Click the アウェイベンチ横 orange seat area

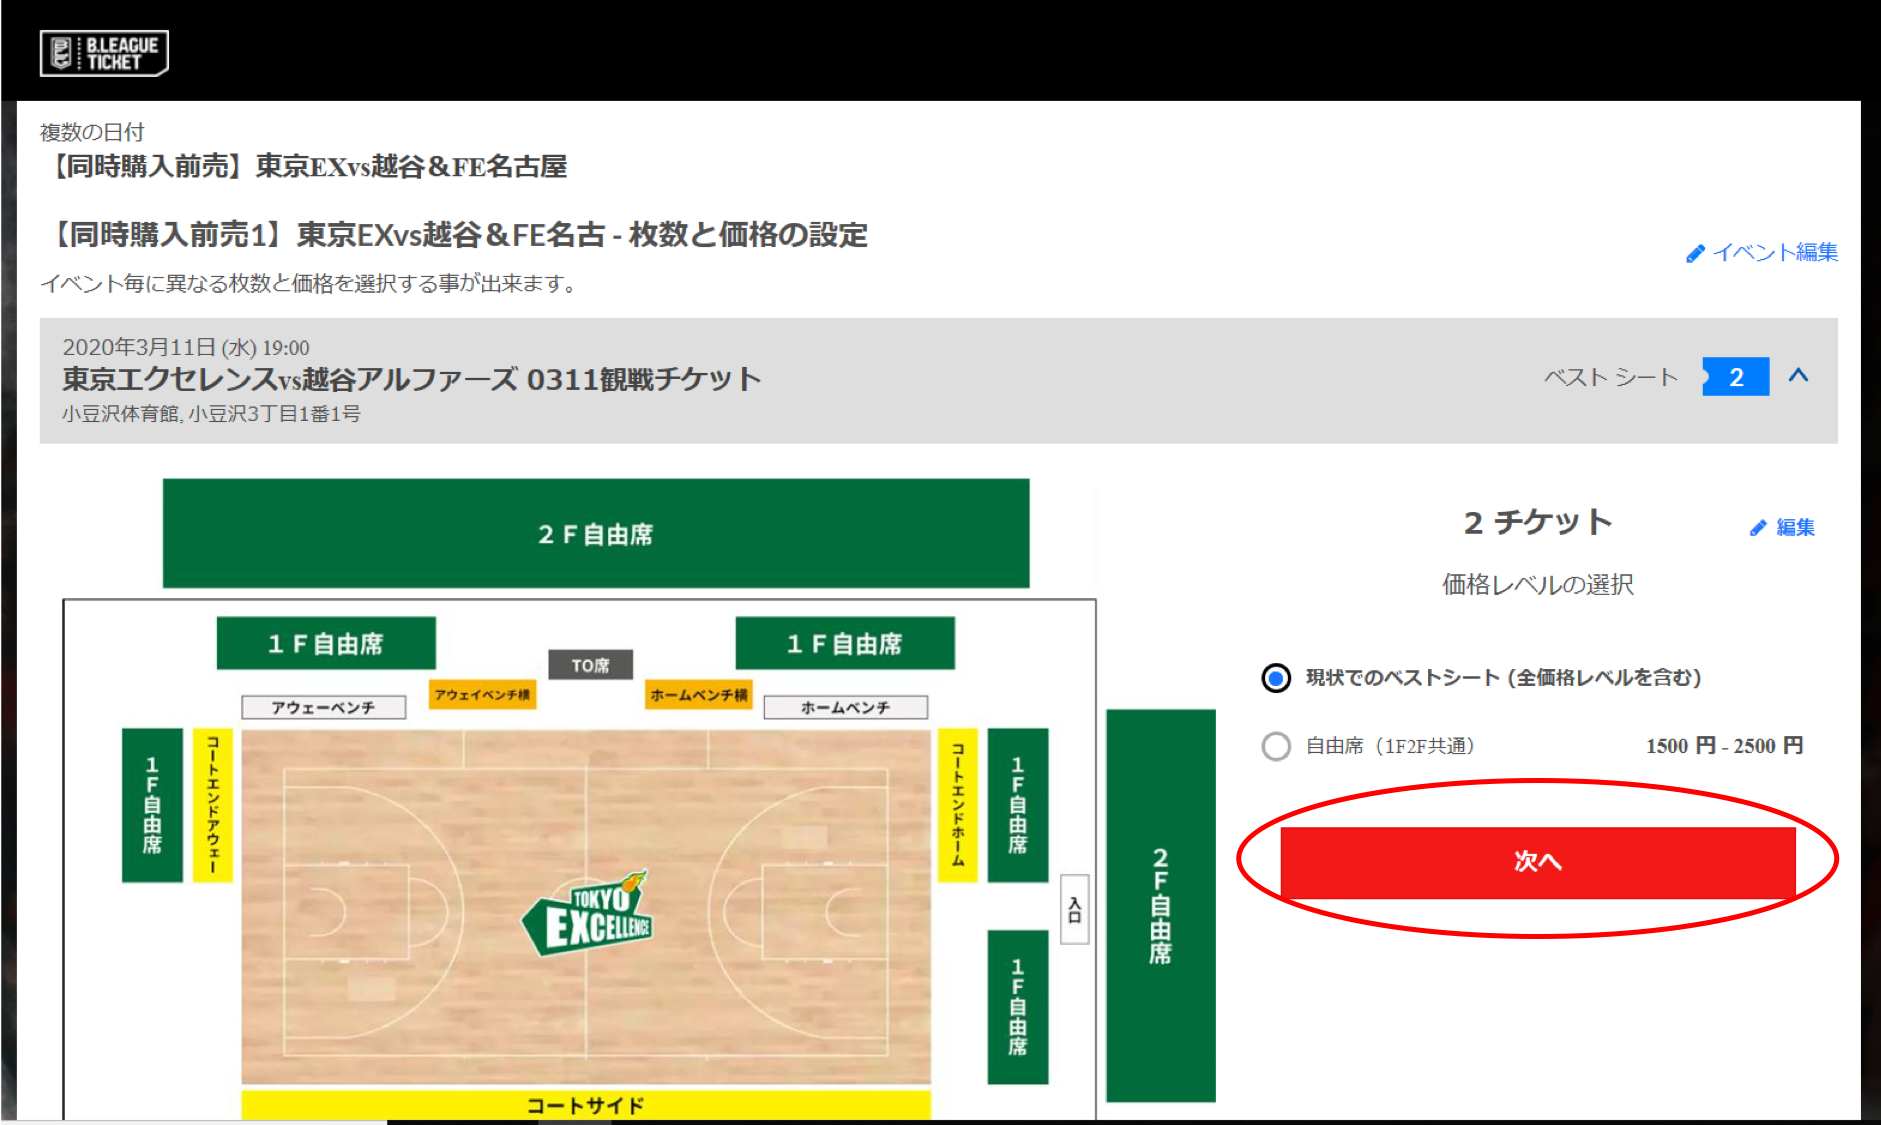(x=482, y=694)
